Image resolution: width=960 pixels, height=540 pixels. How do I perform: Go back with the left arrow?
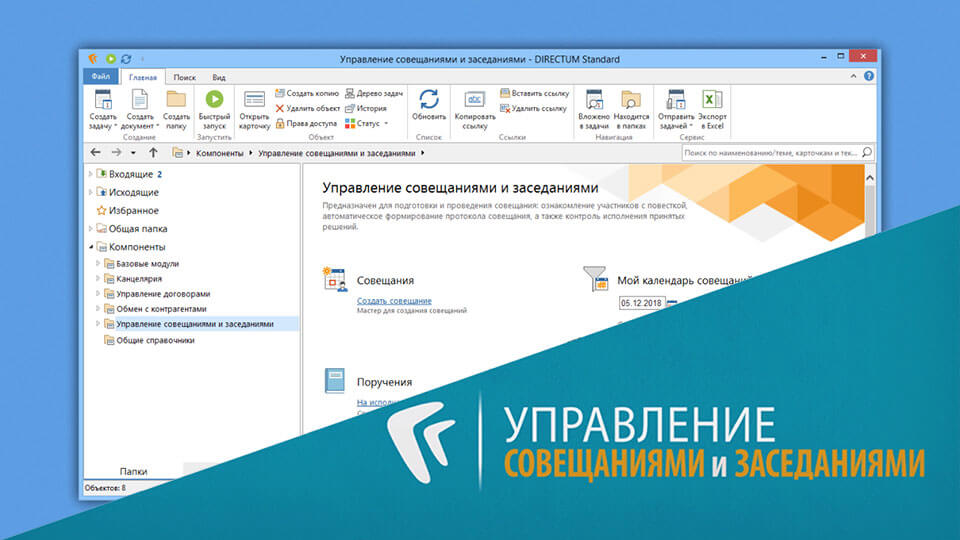(x=96, y=152)
